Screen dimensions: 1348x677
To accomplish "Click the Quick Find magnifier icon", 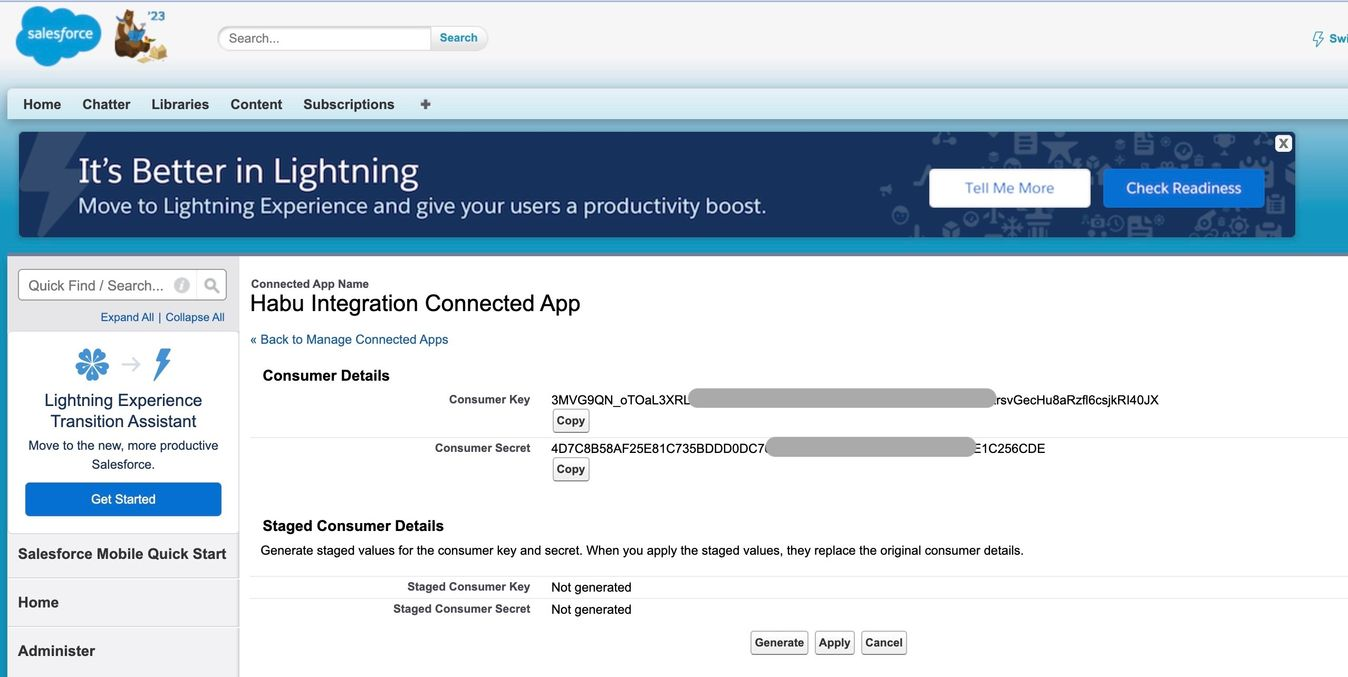I will pos(211,285).
